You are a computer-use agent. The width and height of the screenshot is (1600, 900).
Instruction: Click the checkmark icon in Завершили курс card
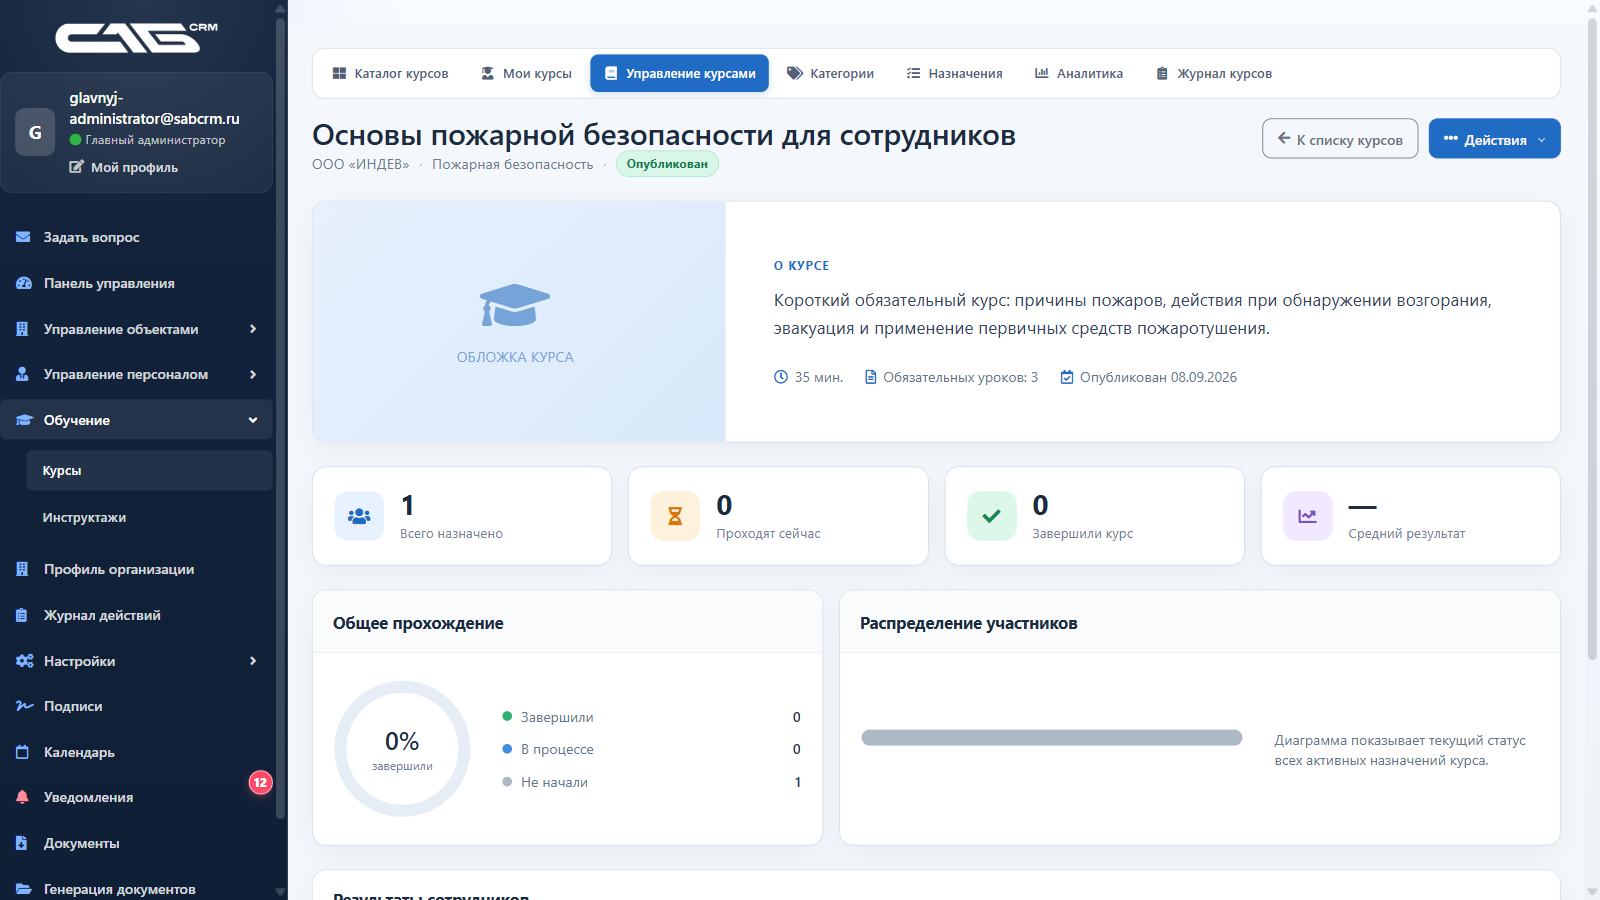(991, 516)
